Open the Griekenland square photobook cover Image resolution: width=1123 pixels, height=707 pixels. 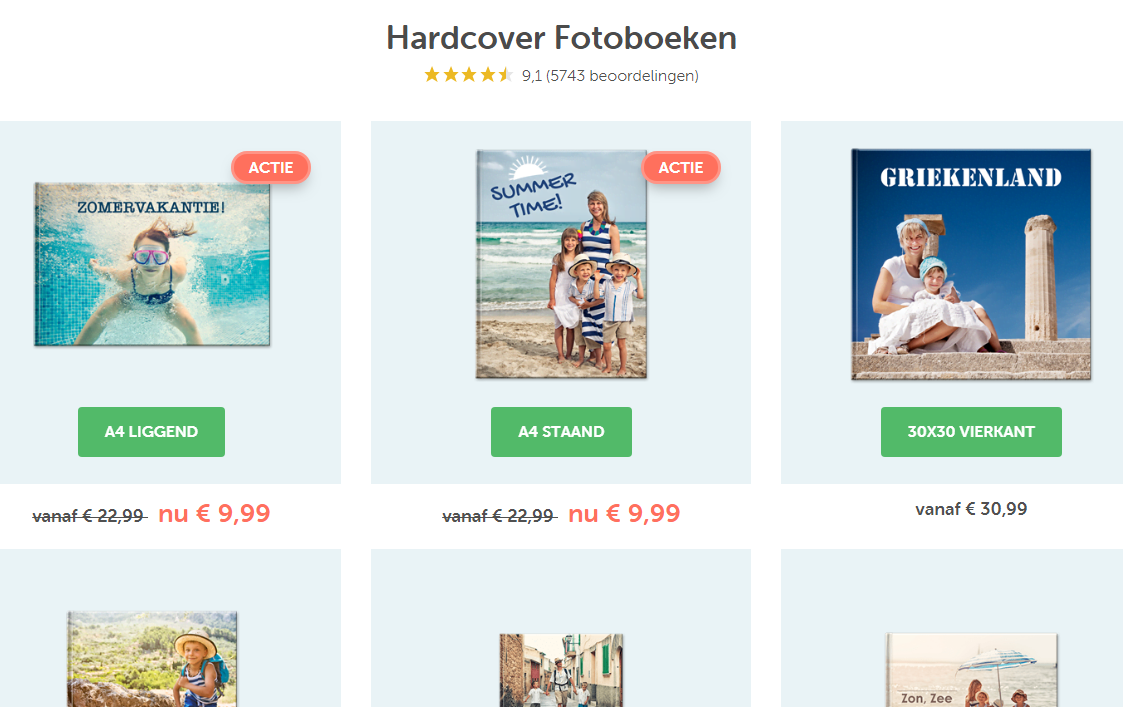point(971,264)
